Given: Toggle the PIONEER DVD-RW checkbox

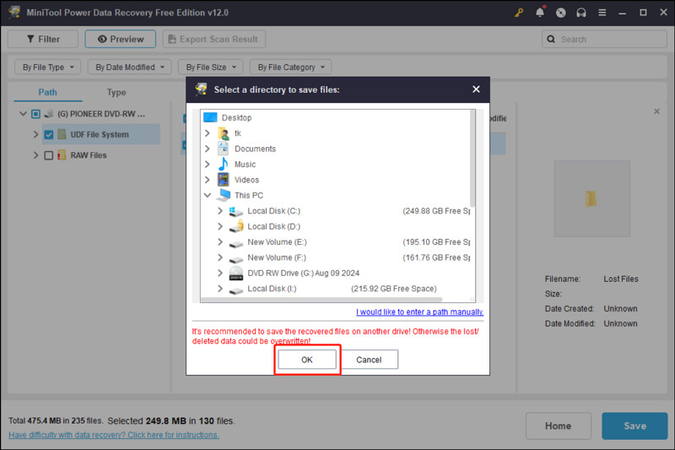Looking at the screenshot, I should [x=36, y=114].
